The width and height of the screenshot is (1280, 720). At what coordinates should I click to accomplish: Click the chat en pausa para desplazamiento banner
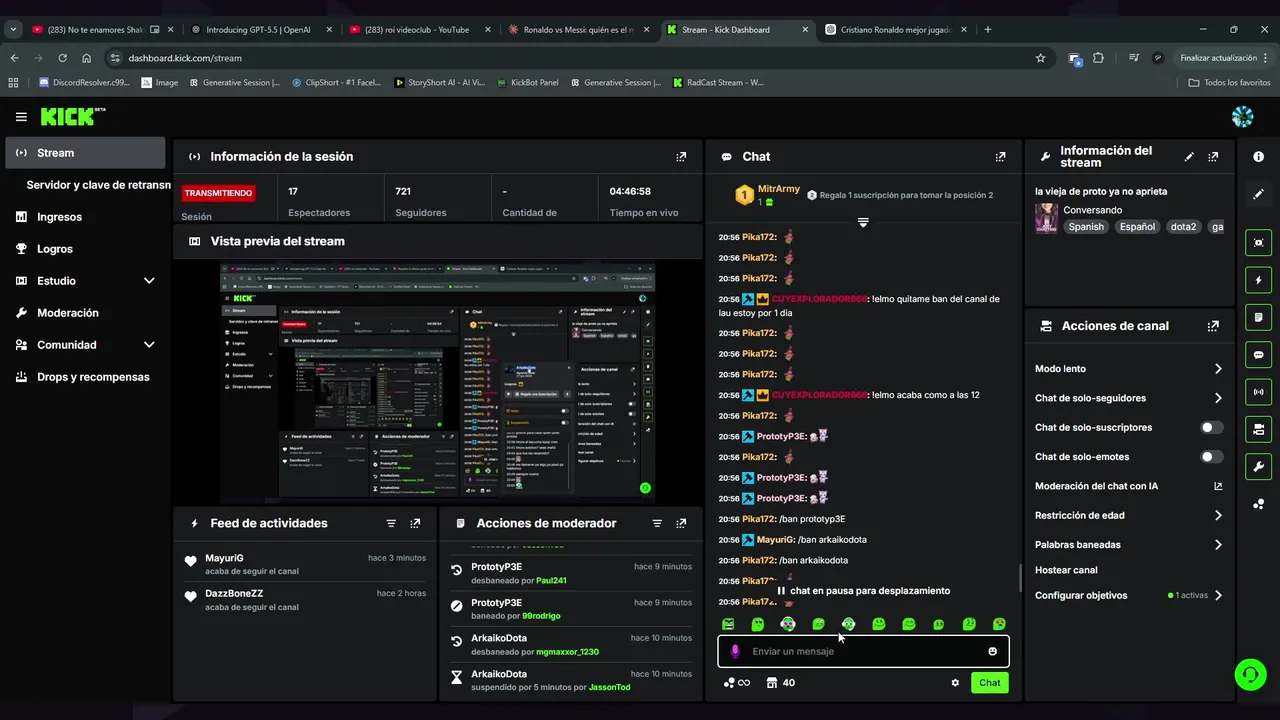click(x=863, y=591)
